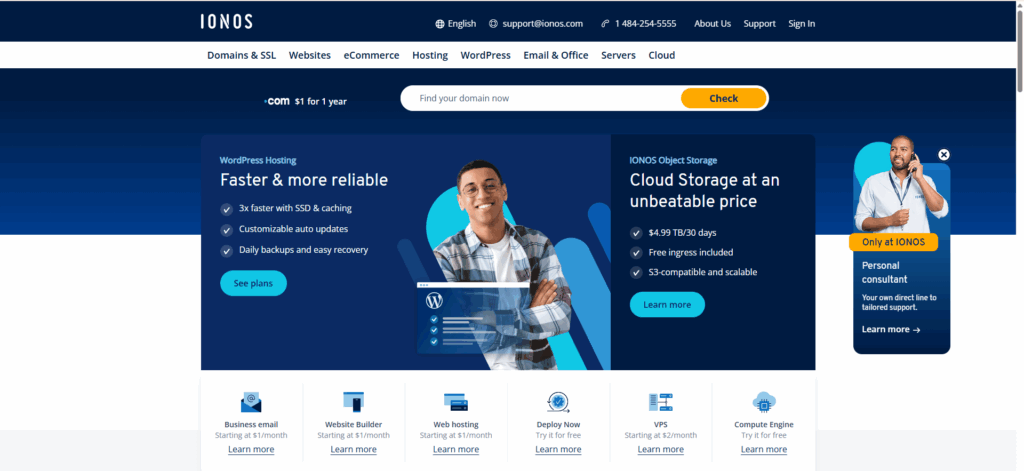This screenshot has width=1024, height=471.
Task: Click the .com domain offer logo
Action: click(277, 101)
